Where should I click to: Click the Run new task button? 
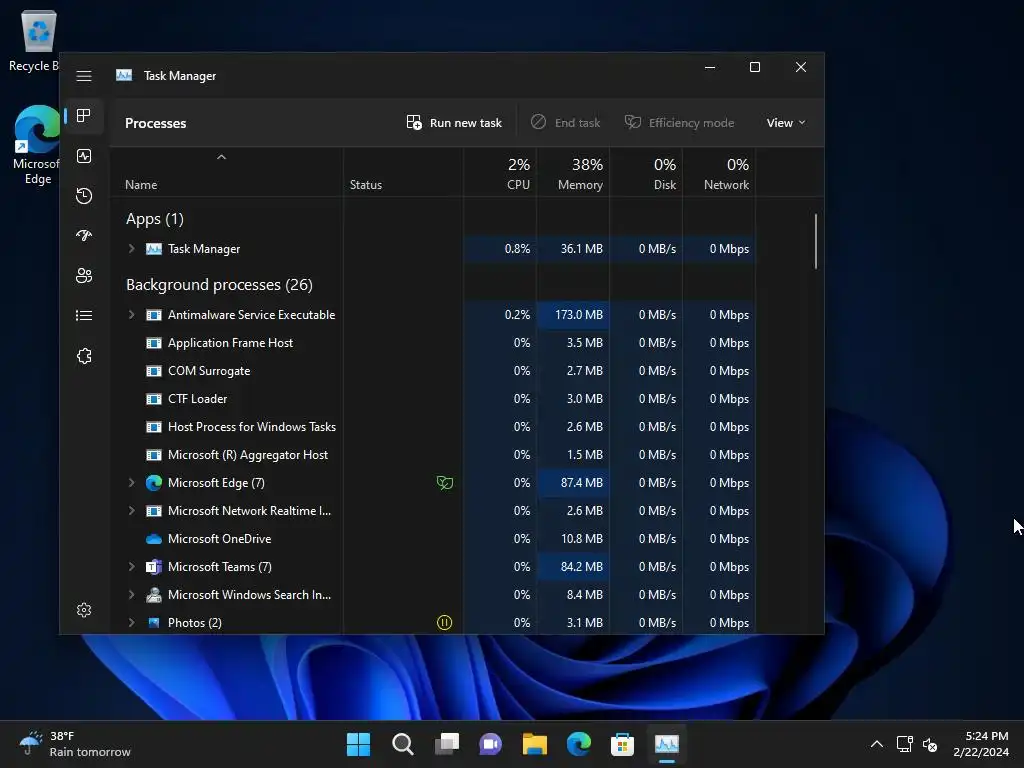coord(454,123)
